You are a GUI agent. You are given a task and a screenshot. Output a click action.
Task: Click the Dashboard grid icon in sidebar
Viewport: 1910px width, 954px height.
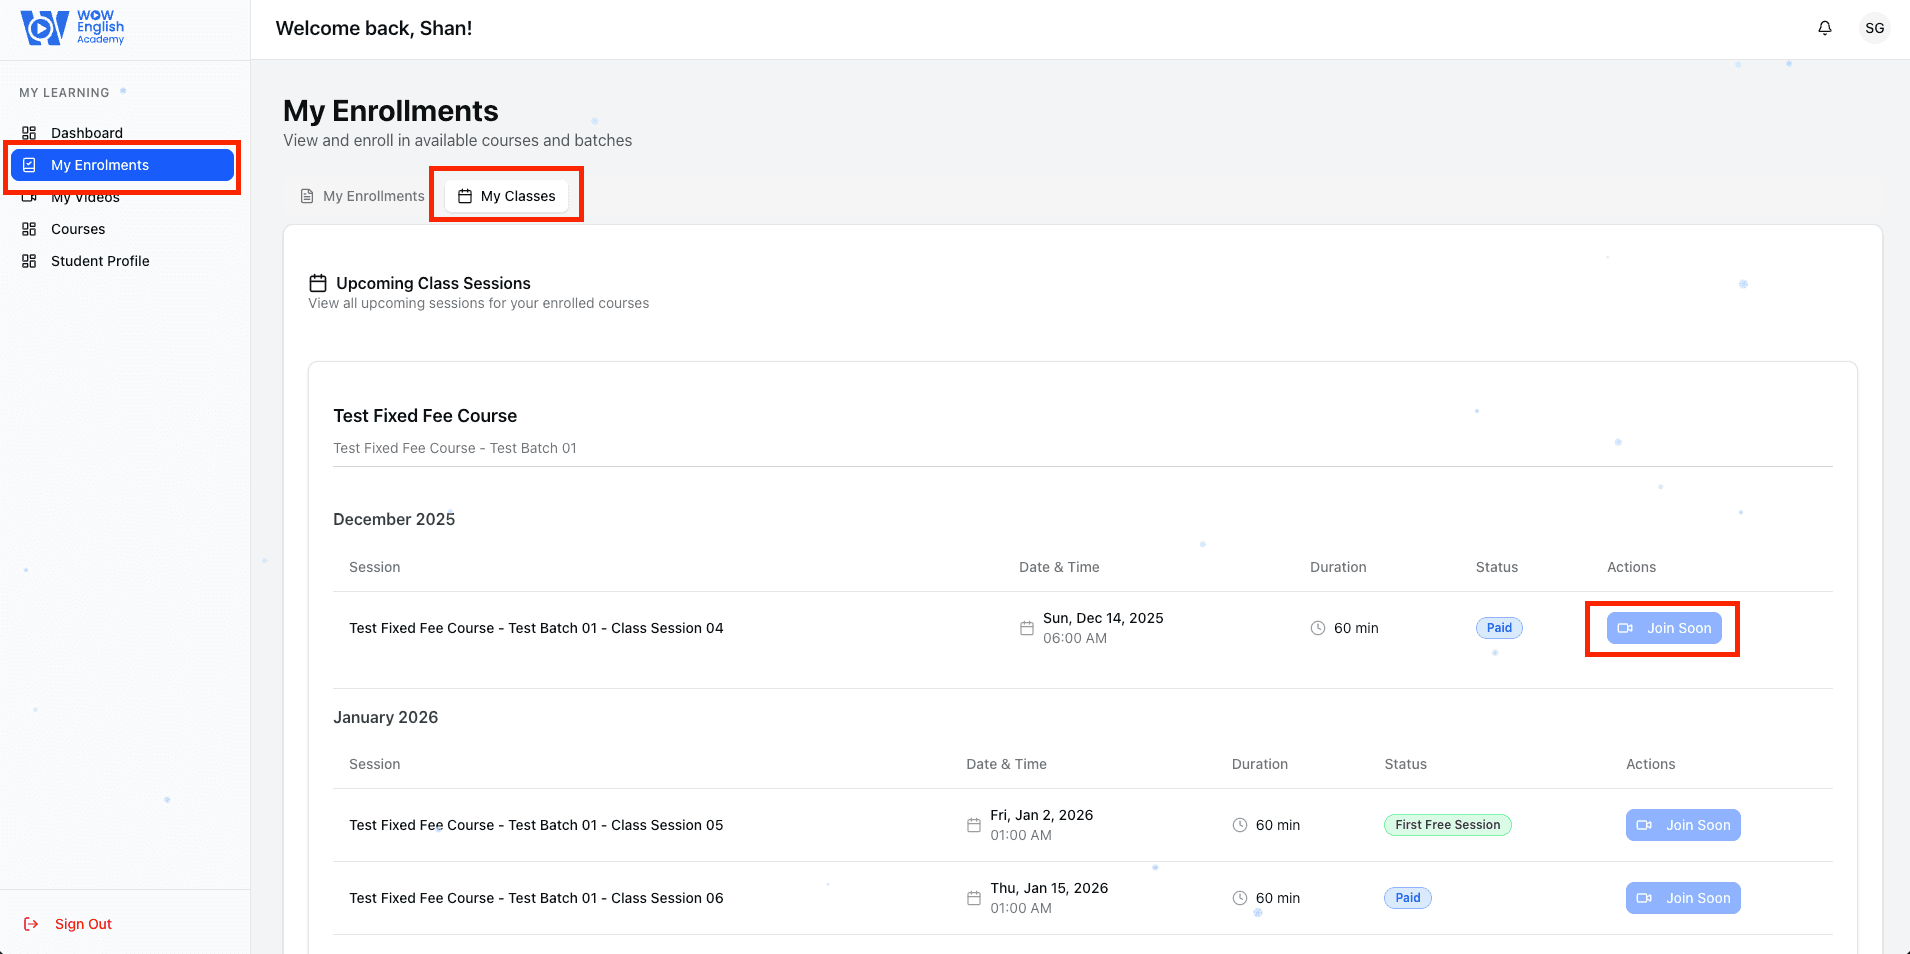point(29,133)
